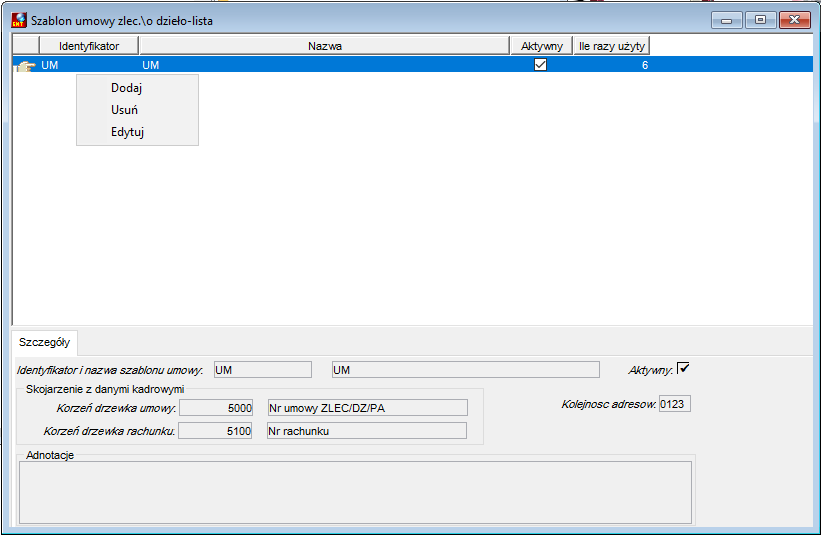Screen dimensions: 821x535
Task: Close the Szablon umowy window
Action: point(795,20)
